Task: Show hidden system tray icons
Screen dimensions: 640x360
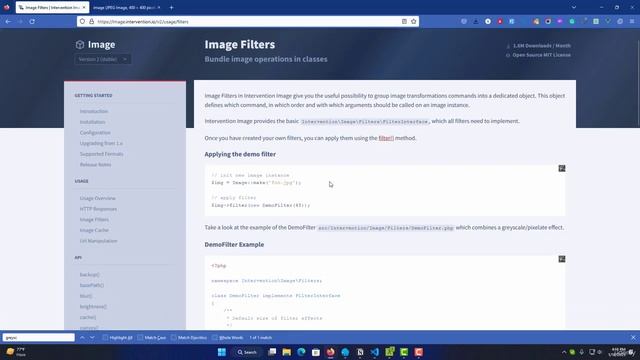Action: pos(564,352)
